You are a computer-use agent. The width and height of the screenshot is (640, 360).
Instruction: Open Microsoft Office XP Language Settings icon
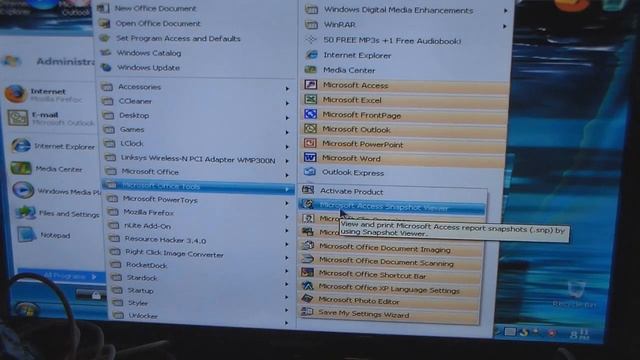(x=307, y=286)
